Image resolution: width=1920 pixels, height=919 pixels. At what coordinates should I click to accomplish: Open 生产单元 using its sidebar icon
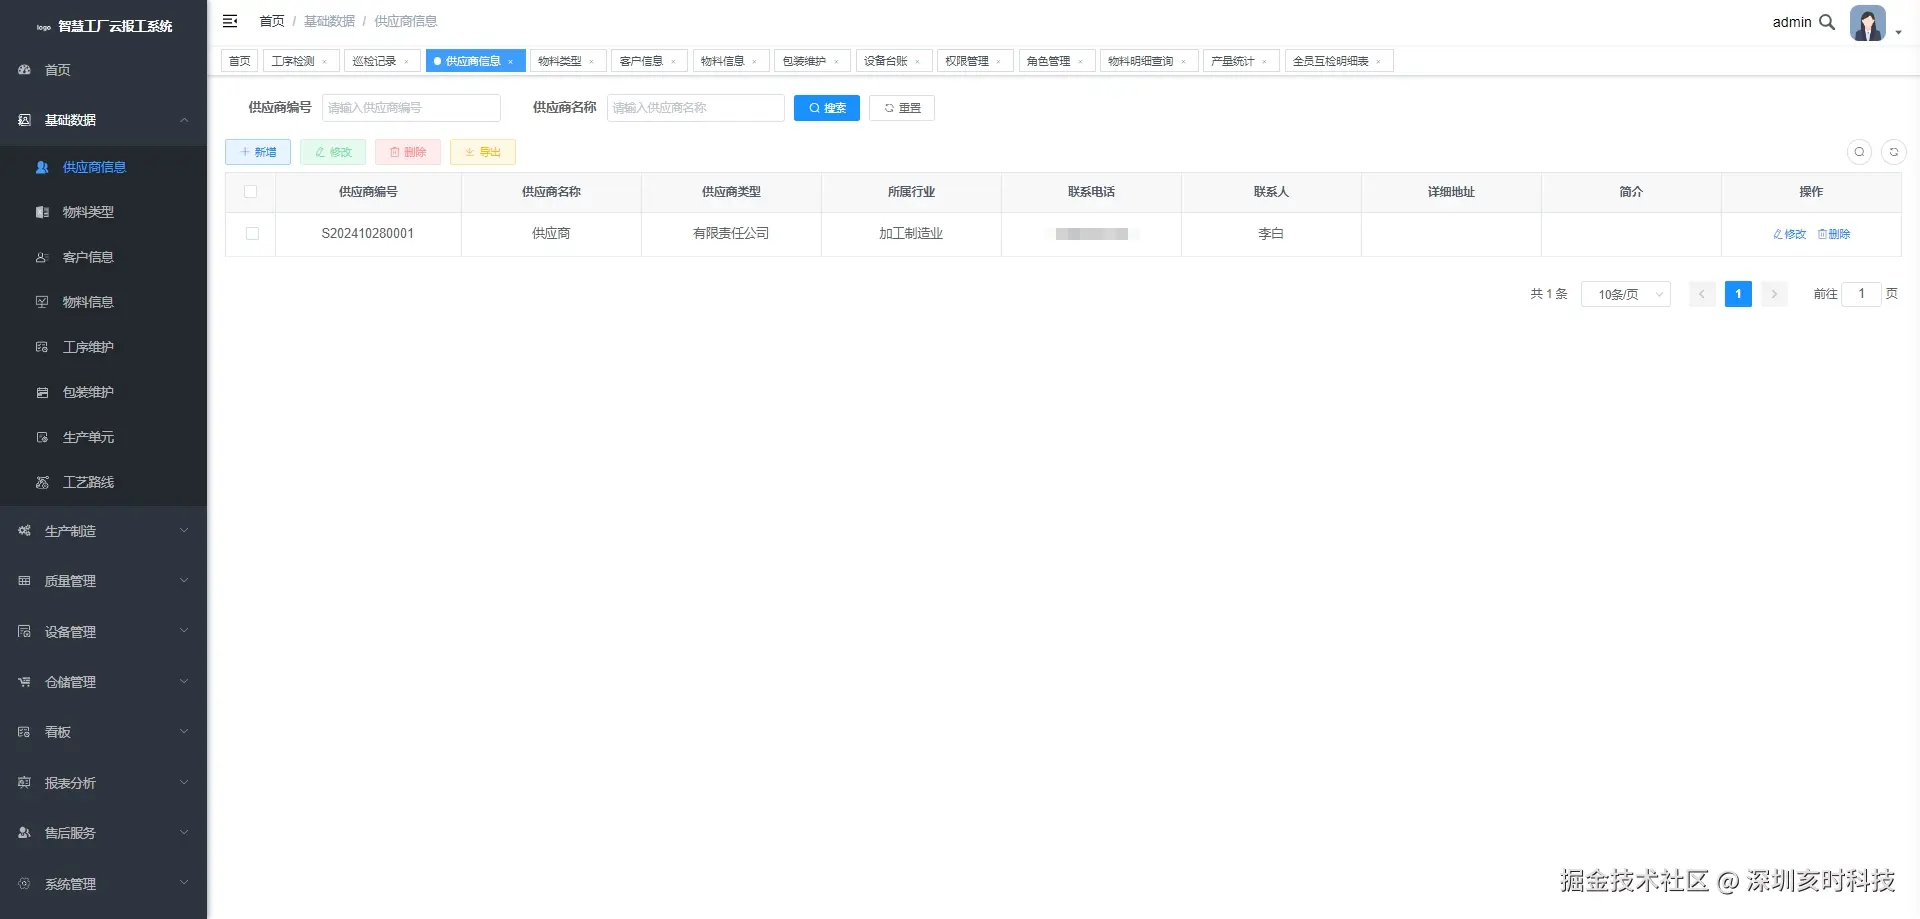coord(42,437)
